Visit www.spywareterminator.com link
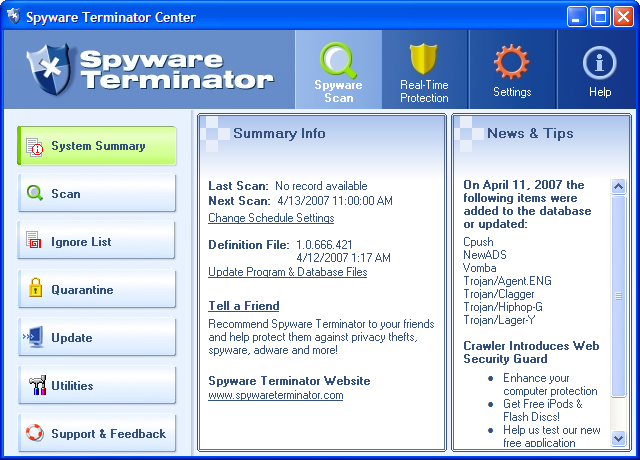The image size is (640, 460). (276, 395)
